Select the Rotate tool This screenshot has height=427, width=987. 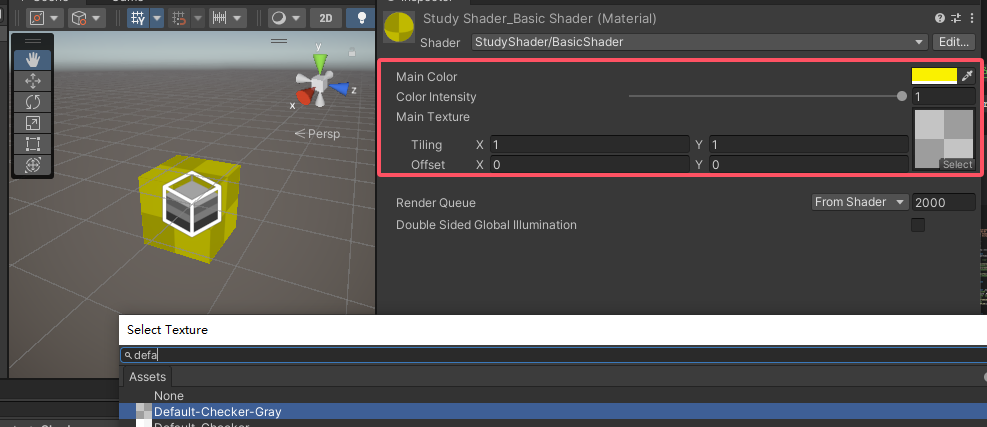32,101
